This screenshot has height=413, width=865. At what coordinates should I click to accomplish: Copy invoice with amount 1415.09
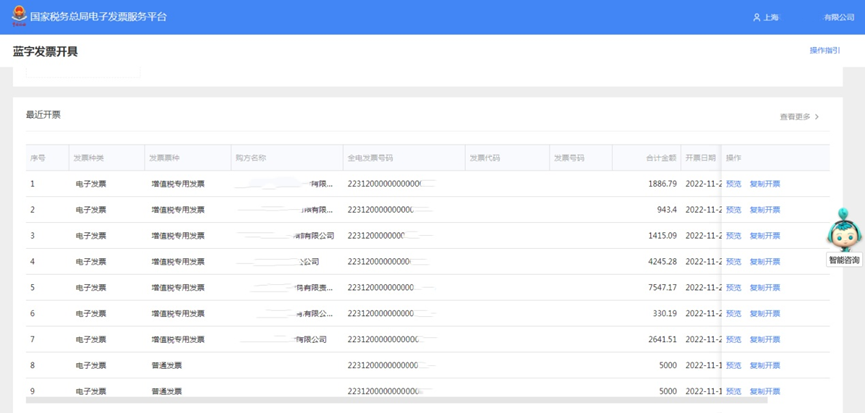[765, 236]
